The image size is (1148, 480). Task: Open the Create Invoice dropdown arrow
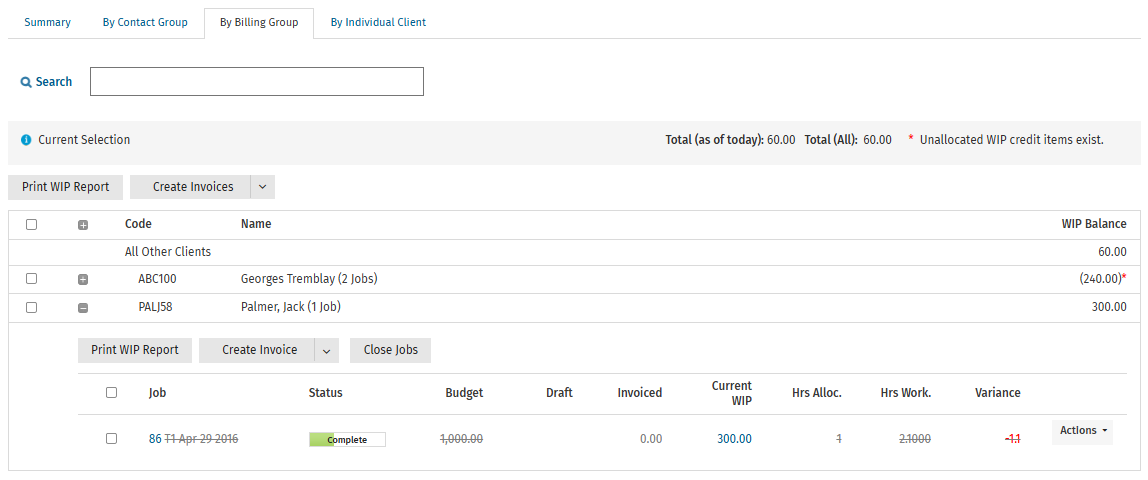pos(327,350)
